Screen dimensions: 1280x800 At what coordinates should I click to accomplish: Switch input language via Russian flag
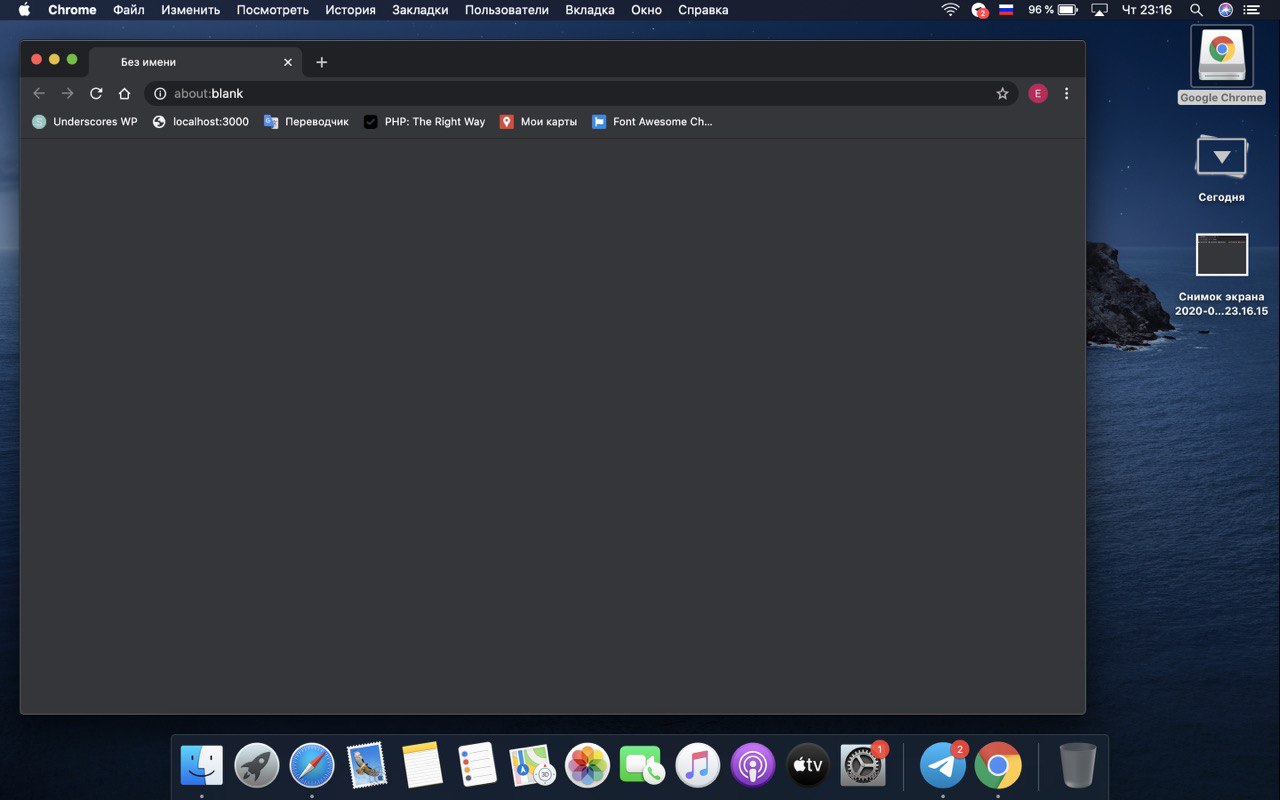click(x=1007, y=10)
